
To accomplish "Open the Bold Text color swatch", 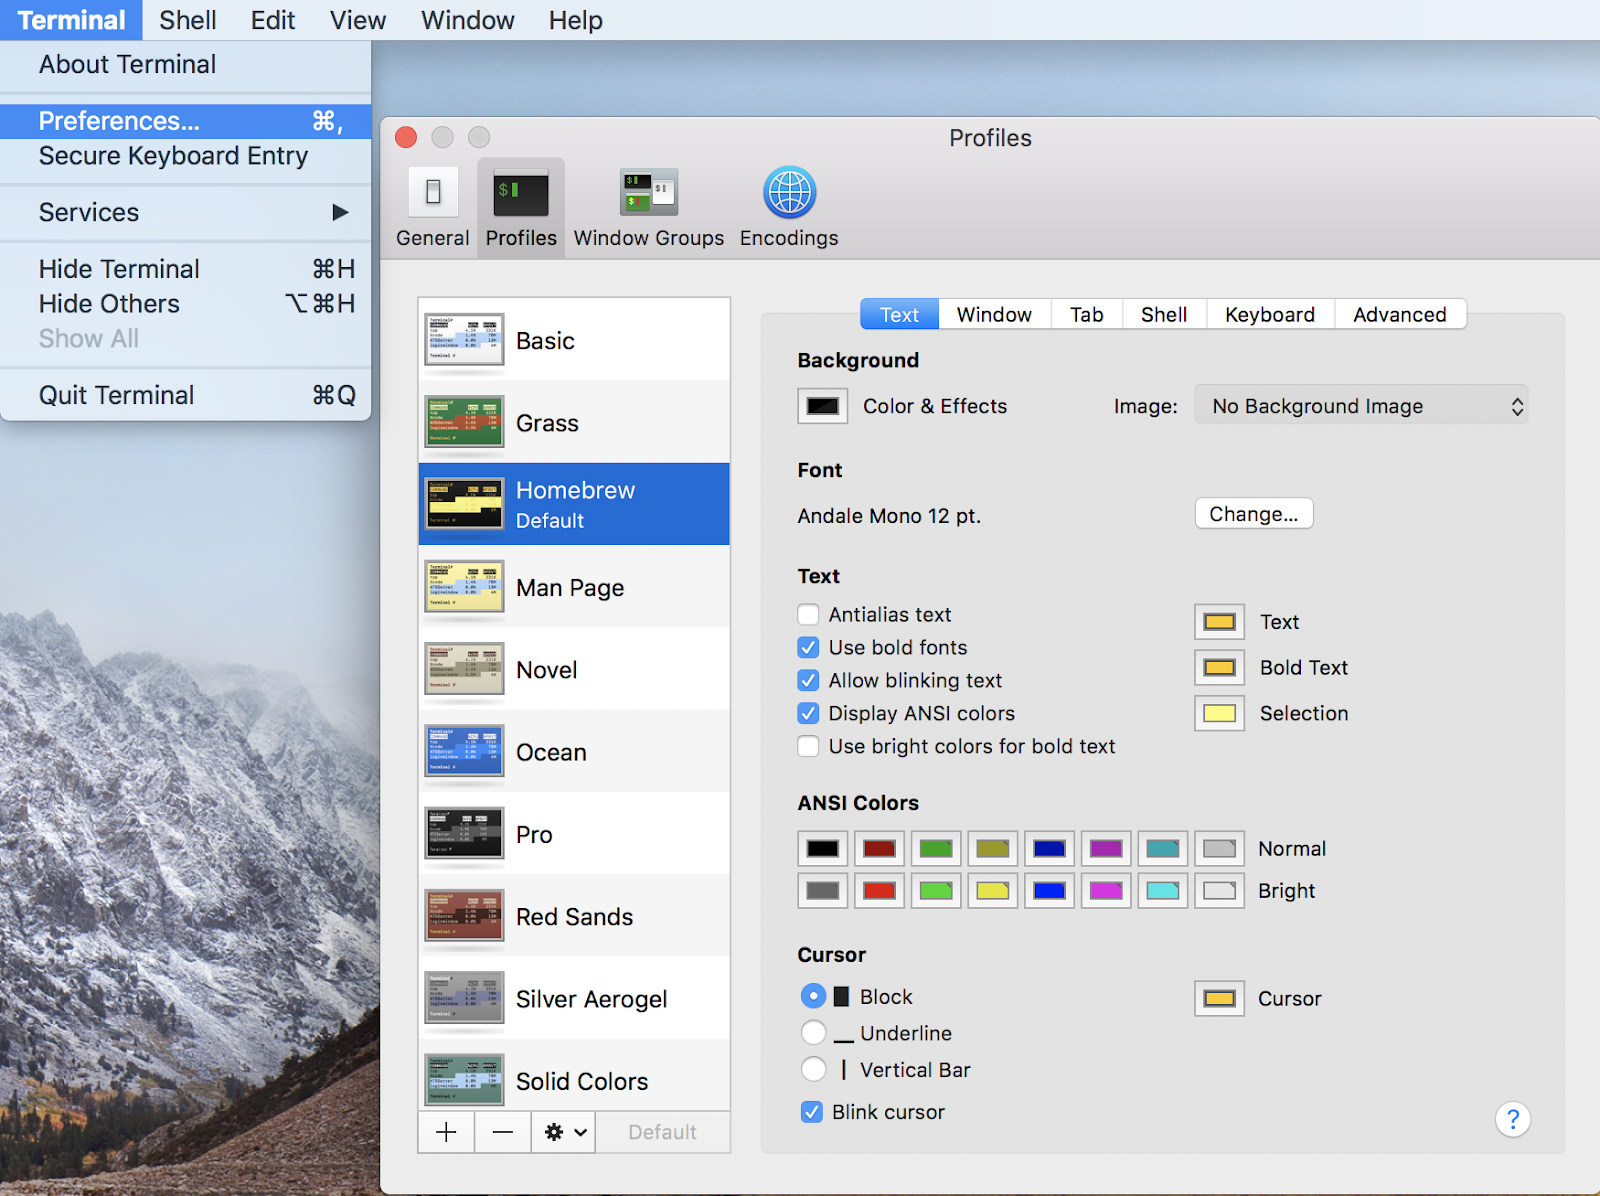I will pyautogui.click(x=1220, y=668).
